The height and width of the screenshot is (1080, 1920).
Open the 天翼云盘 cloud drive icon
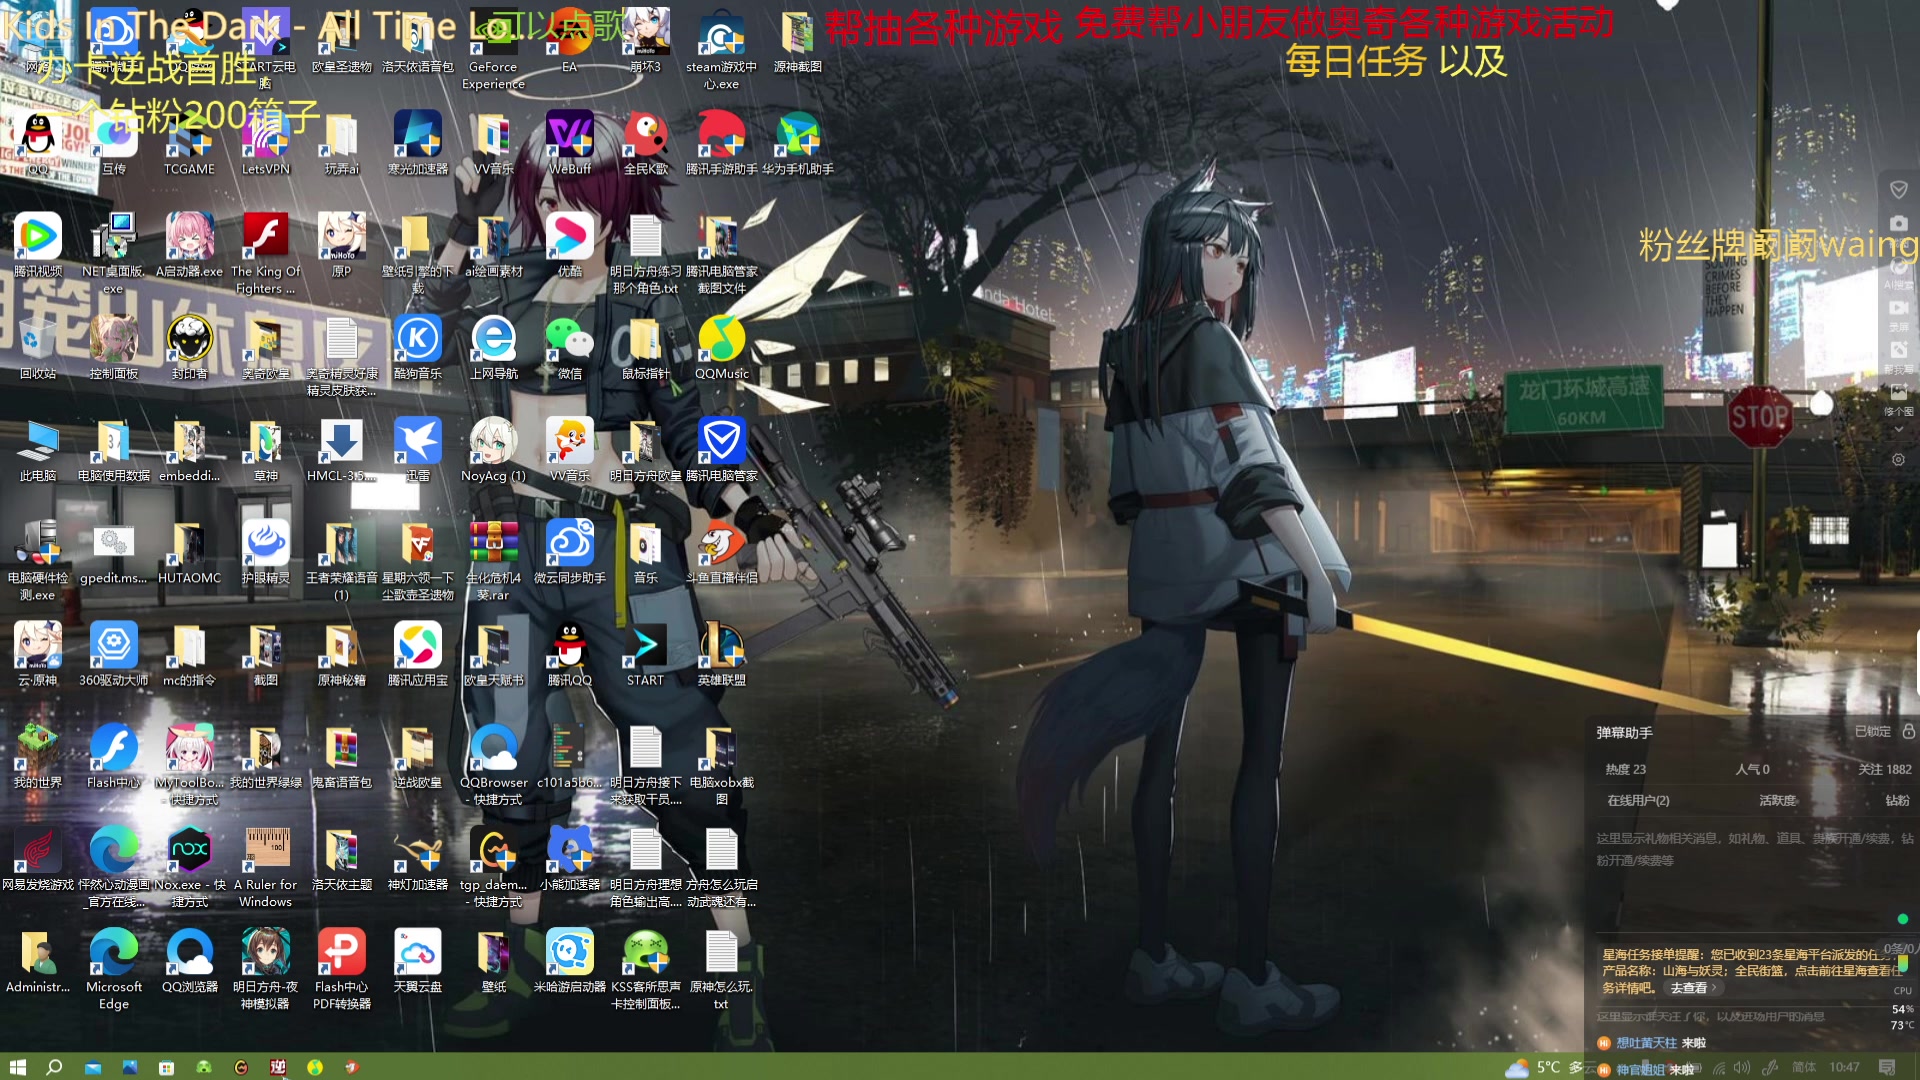[417, 962]
